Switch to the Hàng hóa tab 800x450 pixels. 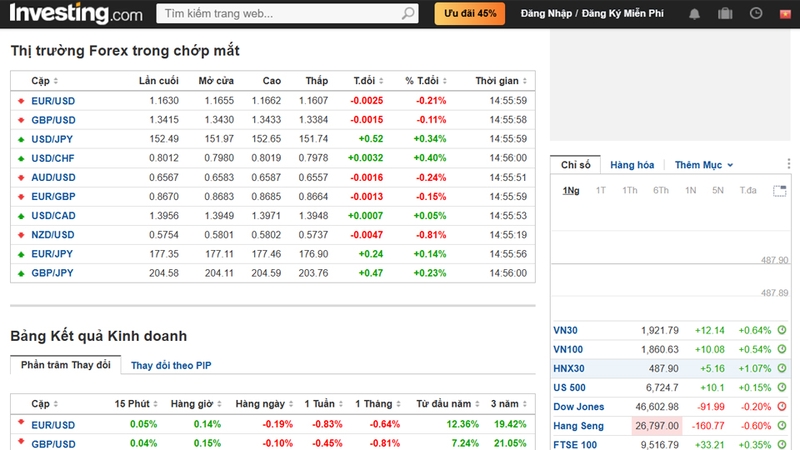(632, 165)
